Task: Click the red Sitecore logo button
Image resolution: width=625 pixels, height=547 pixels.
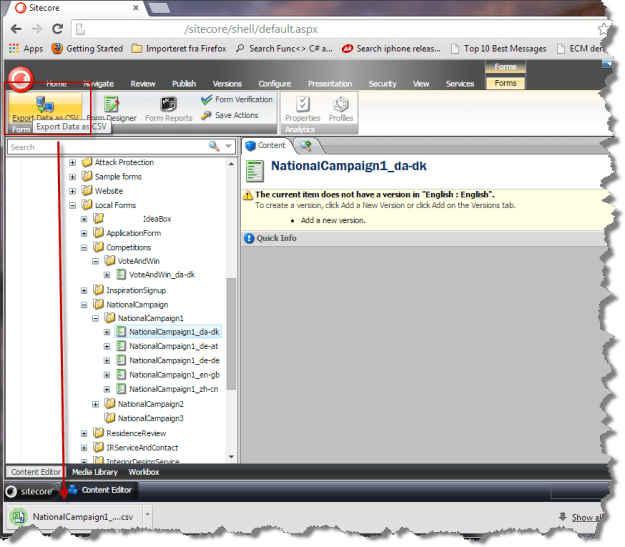Action: coord(21,79)
